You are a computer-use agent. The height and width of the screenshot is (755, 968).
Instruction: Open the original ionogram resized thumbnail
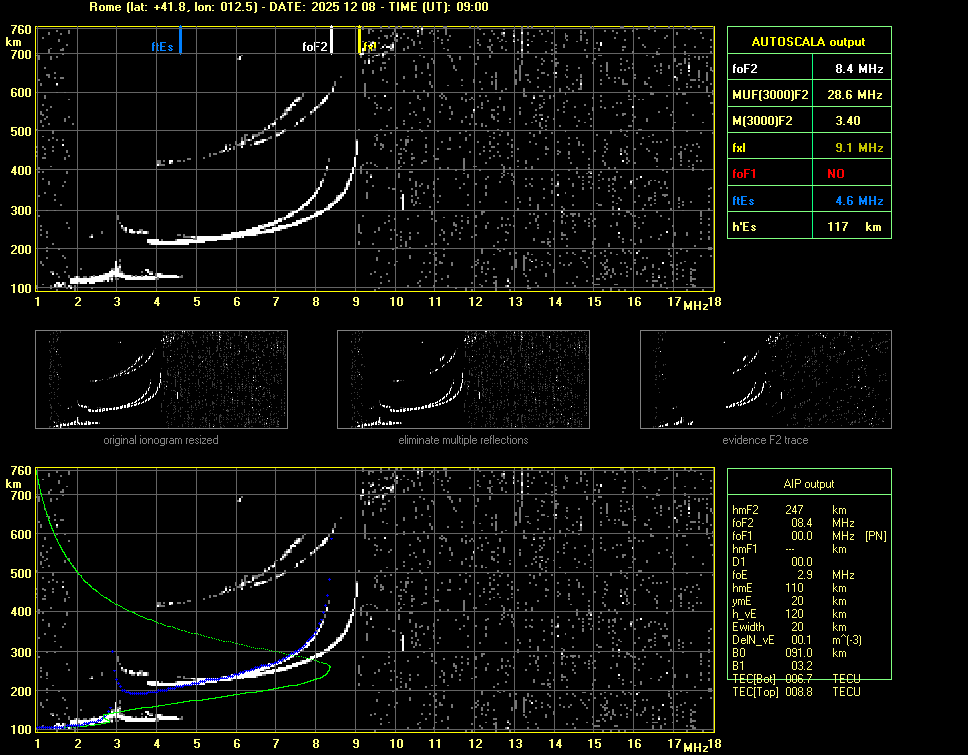click(161, 380)
